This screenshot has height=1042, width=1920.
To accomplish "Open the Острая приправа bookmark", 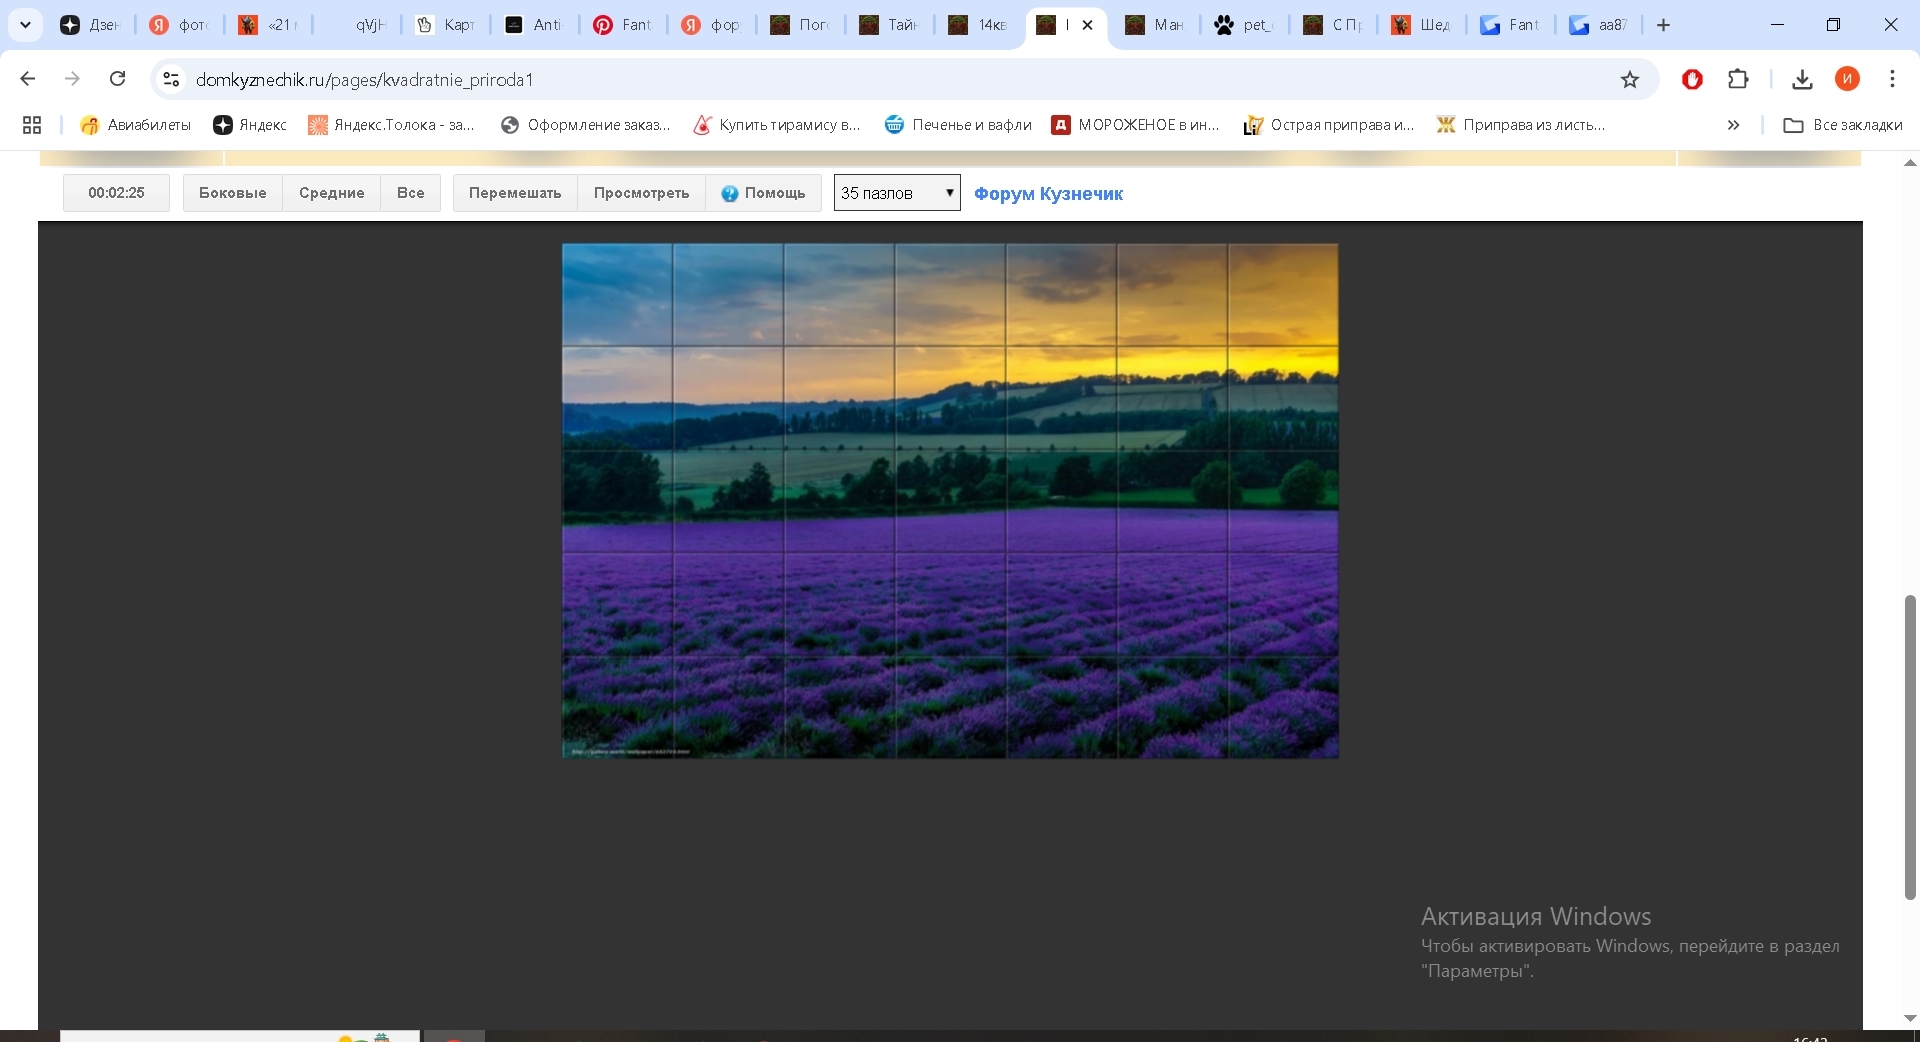I will [x=1329, y=125].
